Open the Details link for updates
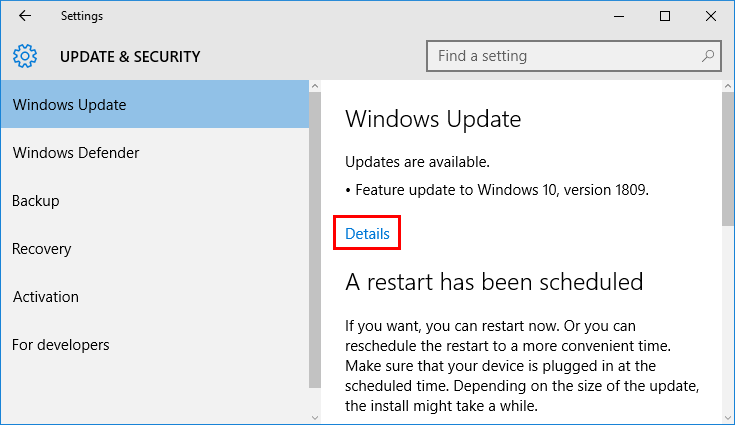This screenshot has width=735, height=425. (367, 234)
